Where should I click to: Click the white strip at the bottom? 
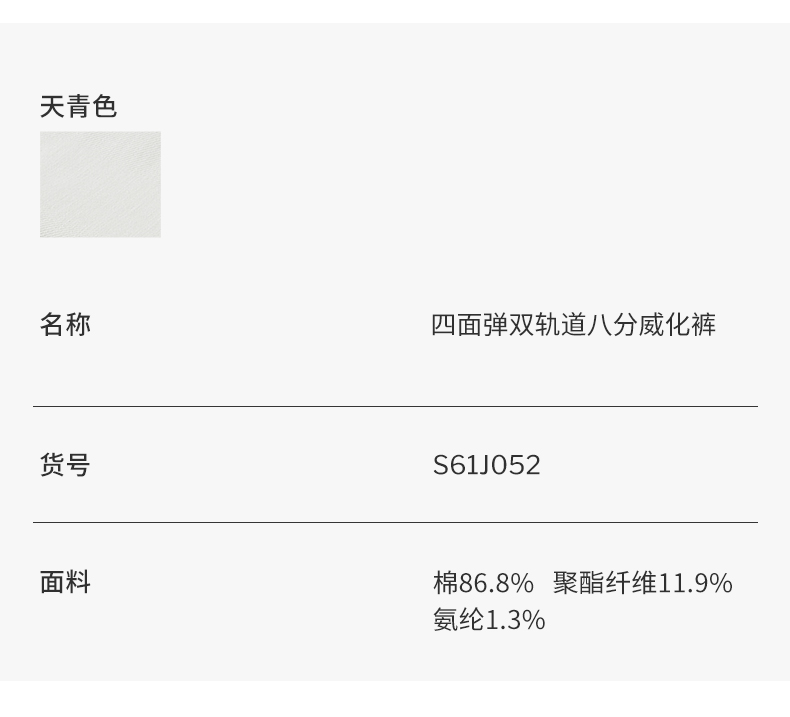tap(395, 699)
